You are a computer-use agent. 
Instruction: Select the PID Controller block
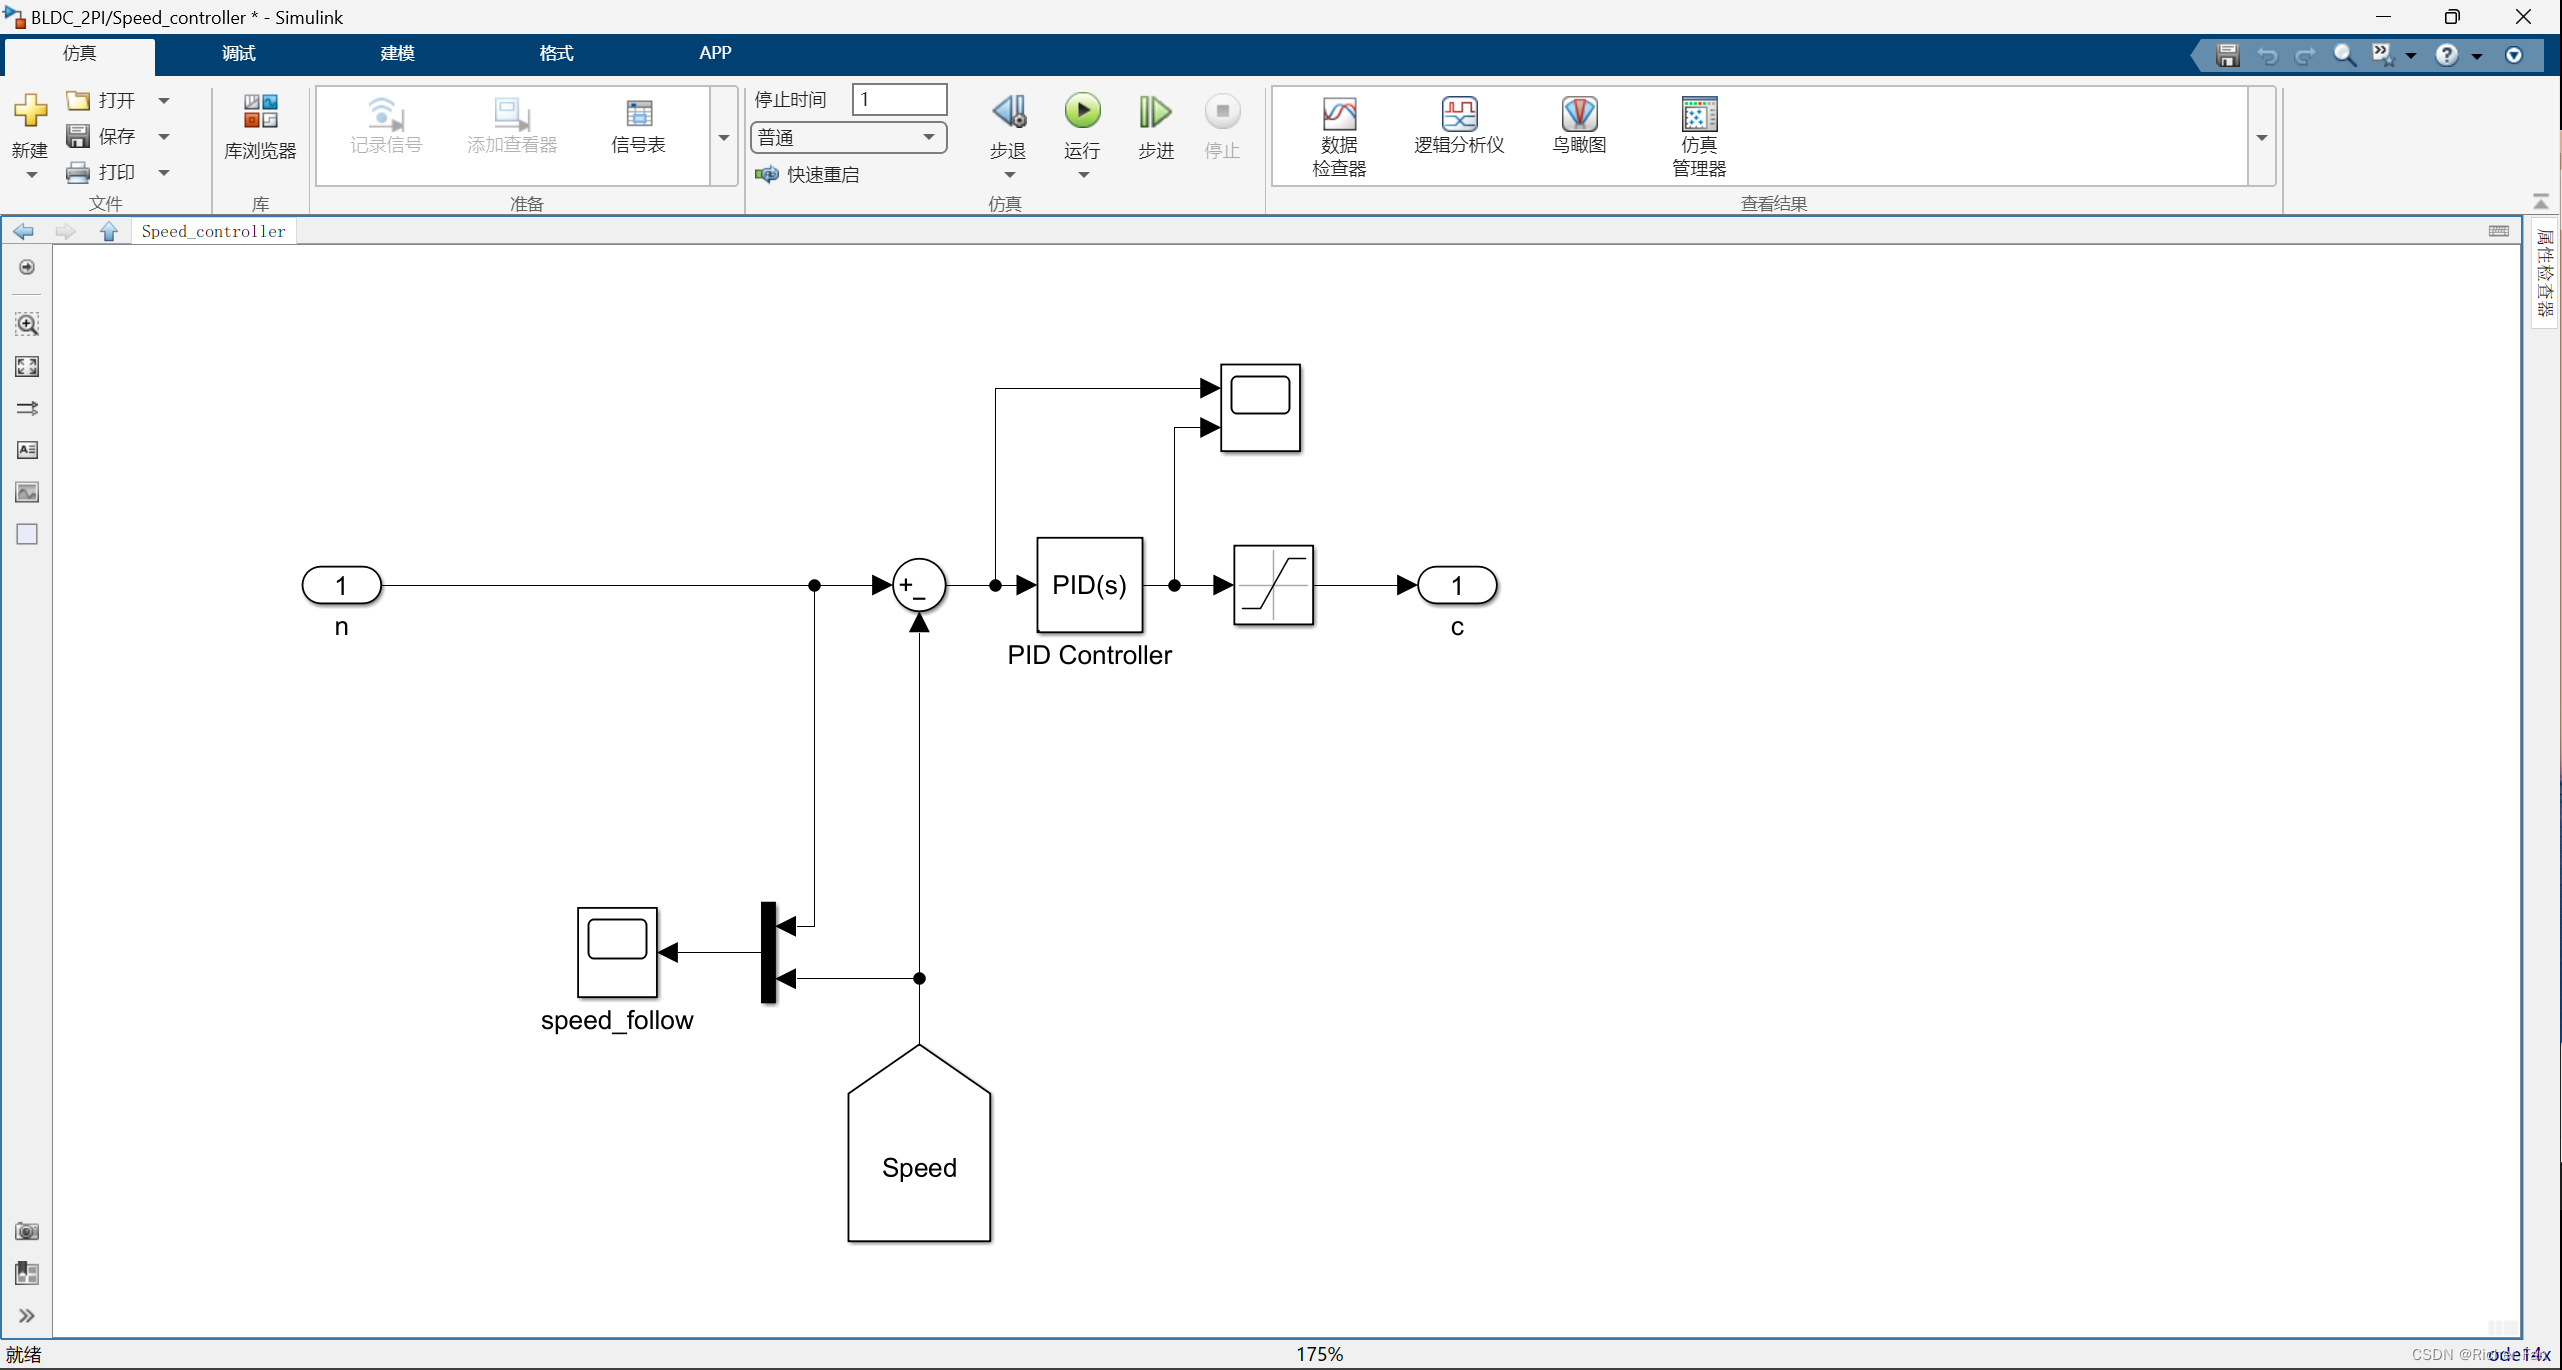1089,585
